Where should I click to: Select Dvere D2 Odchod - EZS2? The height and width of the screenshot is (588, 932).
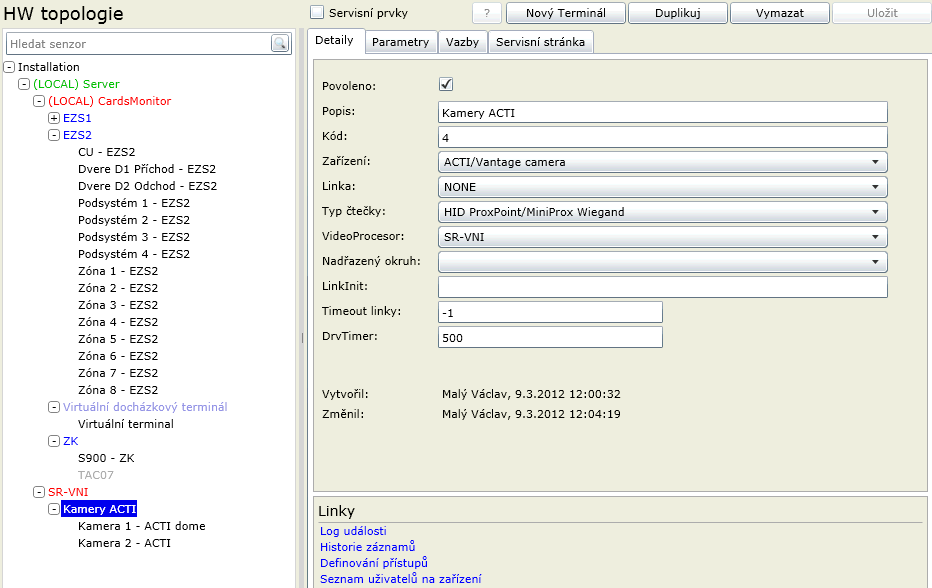tap(147, 186)
